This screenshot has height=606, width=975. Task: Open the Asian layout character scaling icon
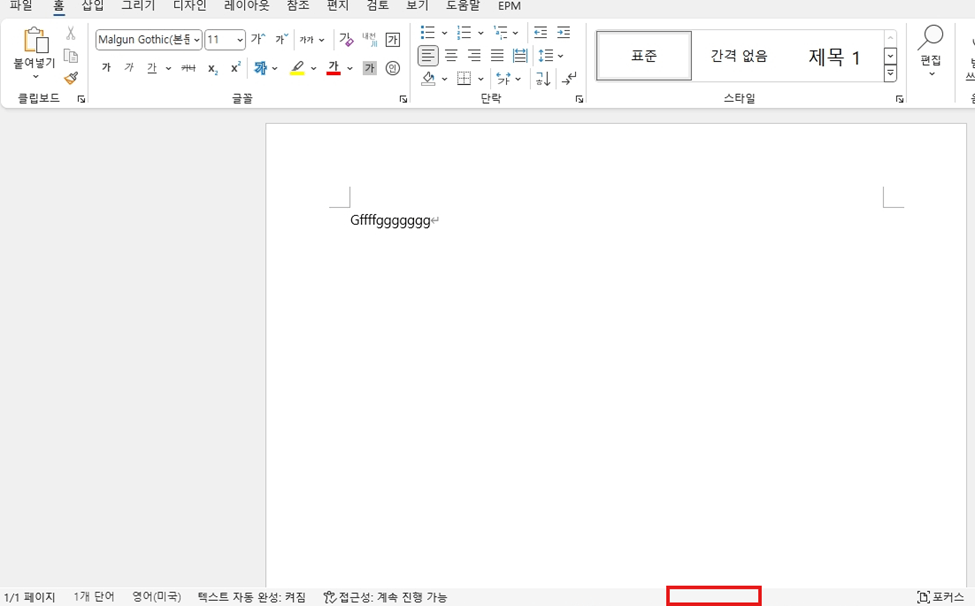click(504, 79)
